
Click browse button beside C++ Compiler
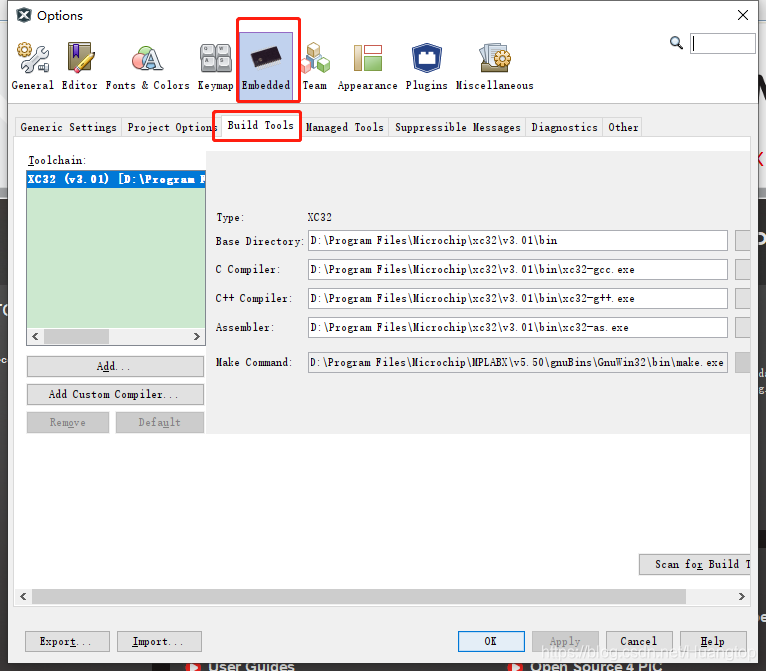(743, 298)
